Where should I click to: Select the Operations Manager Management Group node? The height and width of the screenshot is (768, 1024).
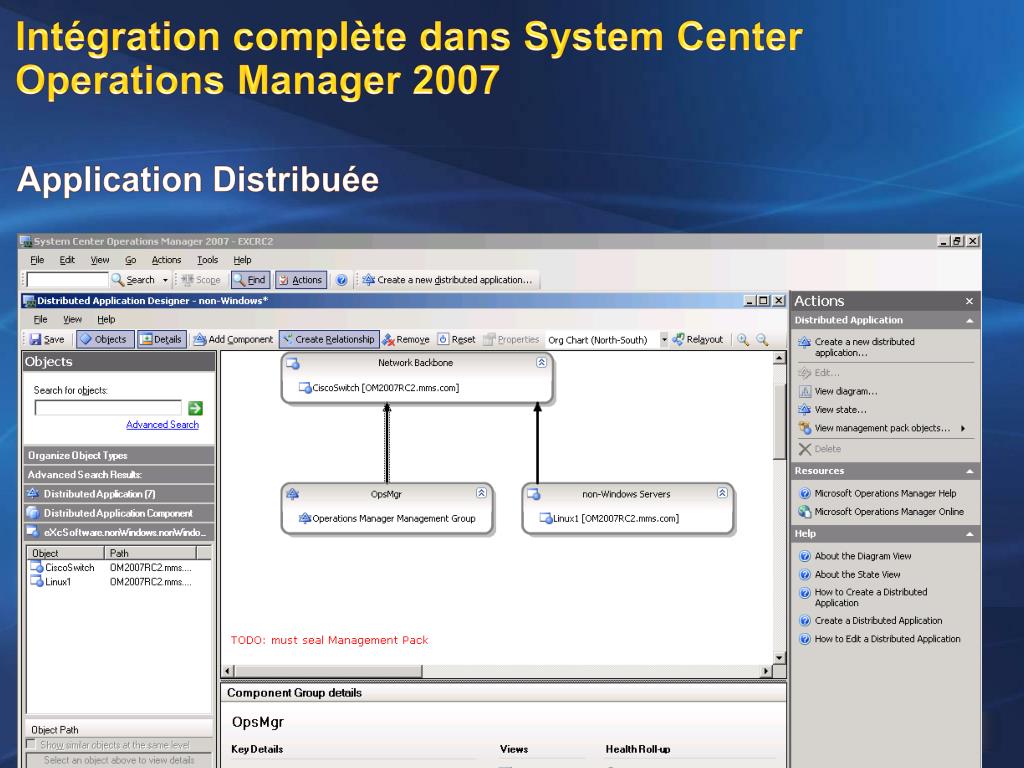pos(387,519)
